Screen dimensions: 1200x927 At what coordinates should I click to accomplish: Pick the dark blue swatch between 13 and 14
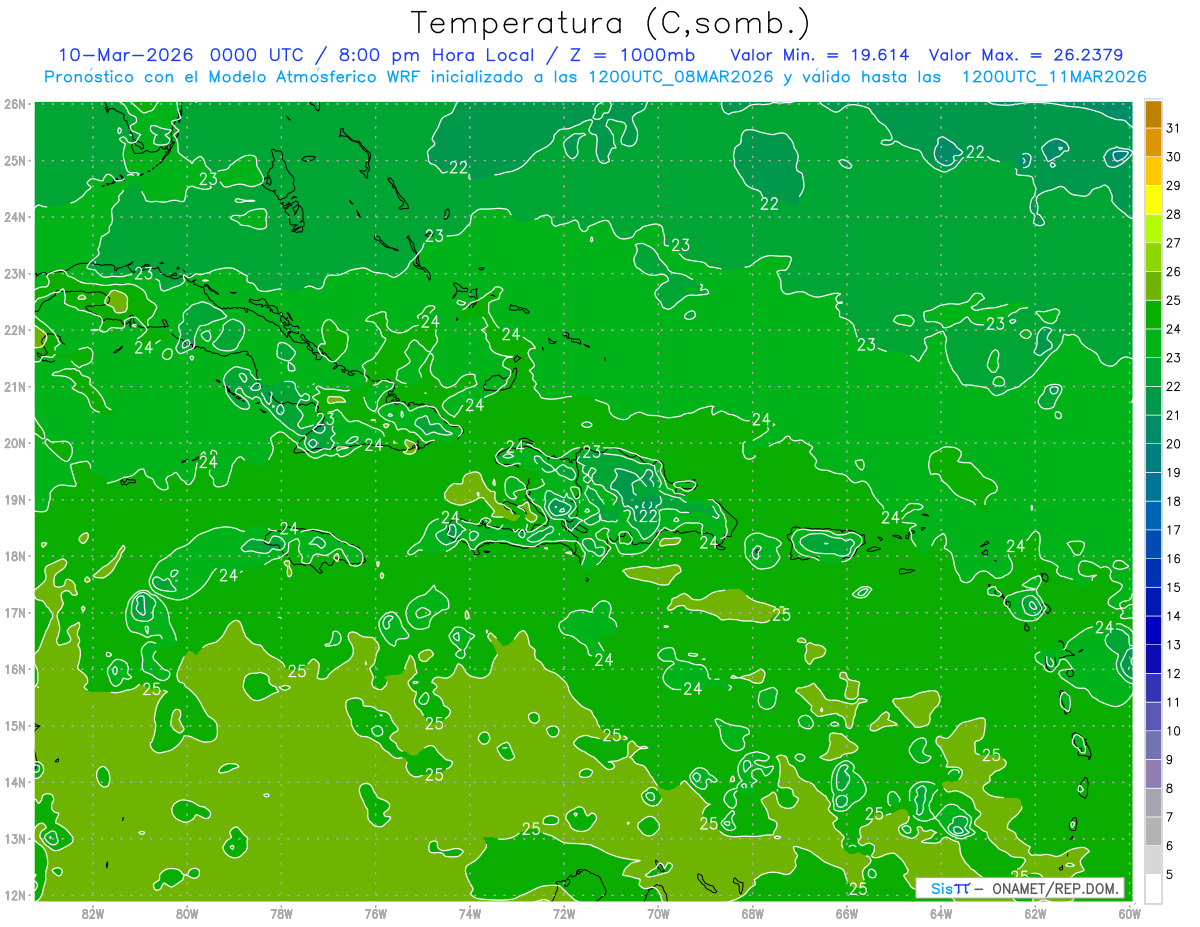coord(1153,630)
